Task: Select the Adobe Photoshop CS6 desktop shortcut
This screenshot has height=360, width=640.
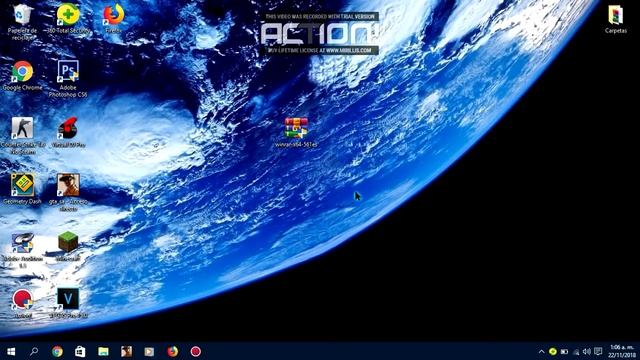Action: click(x=68, y=79)
